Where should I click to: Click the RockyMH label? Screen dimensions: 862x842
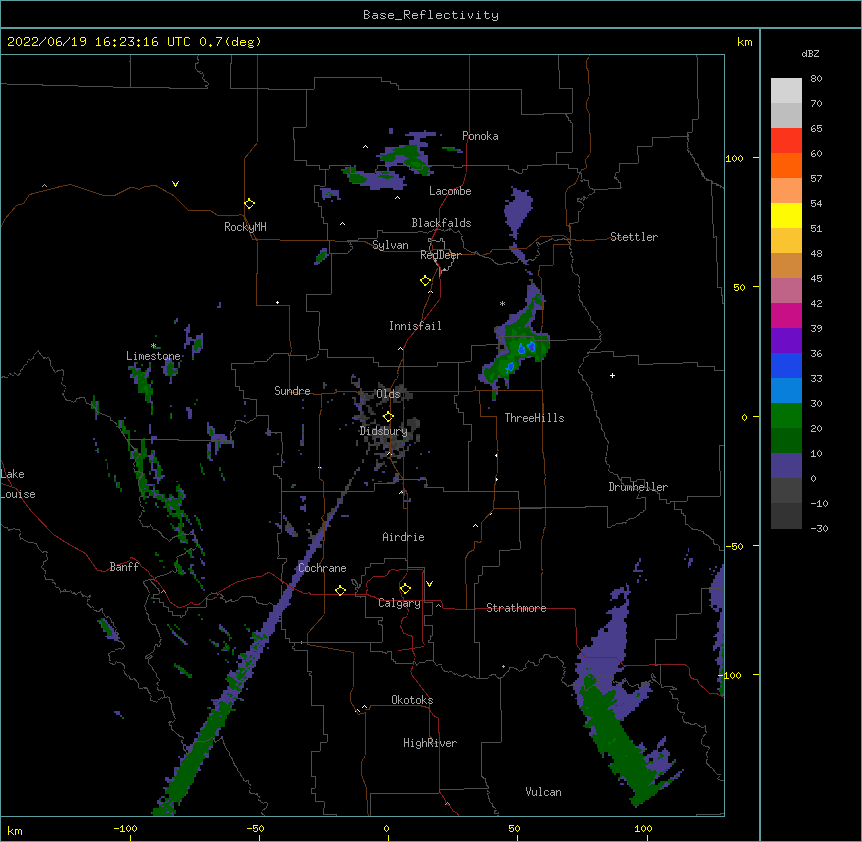[245, 227]
